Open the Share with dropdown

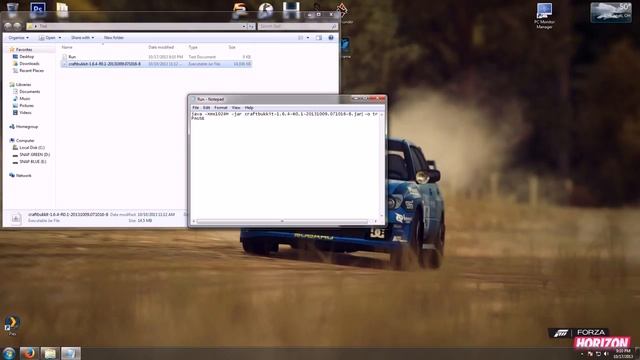(82, 38)
